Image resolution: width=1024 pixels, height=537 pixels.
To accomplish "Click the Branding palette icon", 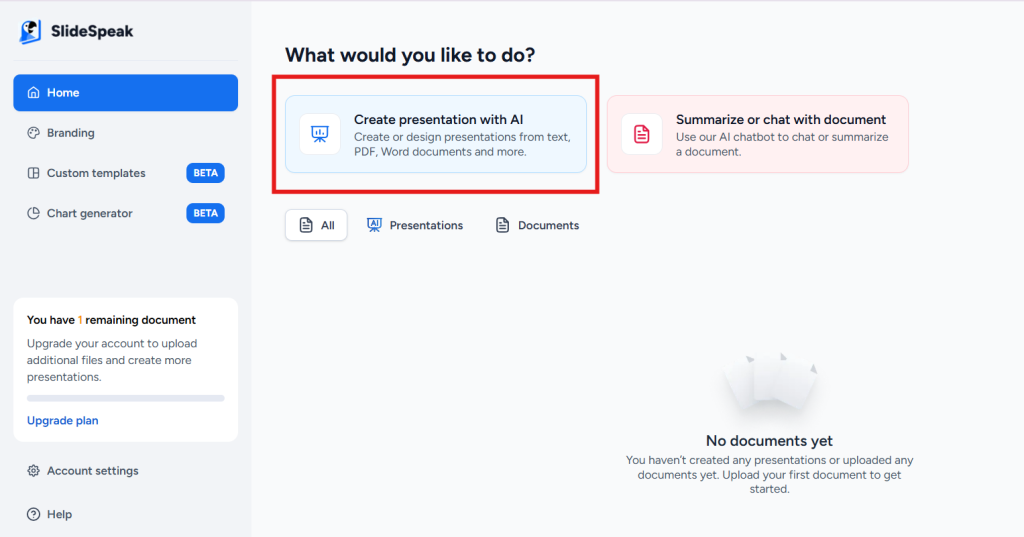I will coord(33,133).
